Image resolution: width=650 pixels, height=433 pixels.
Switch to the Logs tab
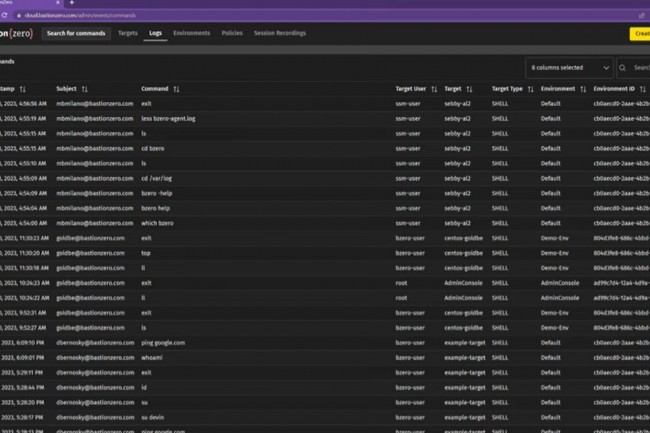pyautogui.click(x=155, y=33)
